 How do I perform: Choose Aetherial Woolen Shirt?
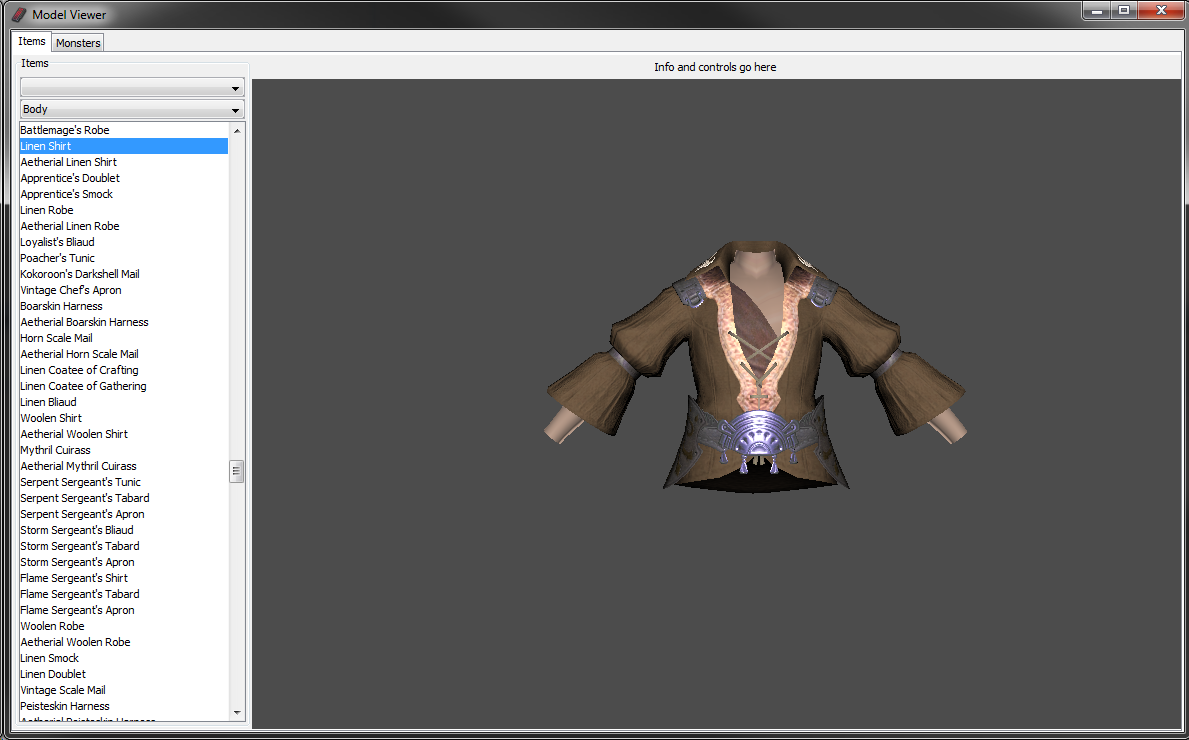click(x=124, y=434)
